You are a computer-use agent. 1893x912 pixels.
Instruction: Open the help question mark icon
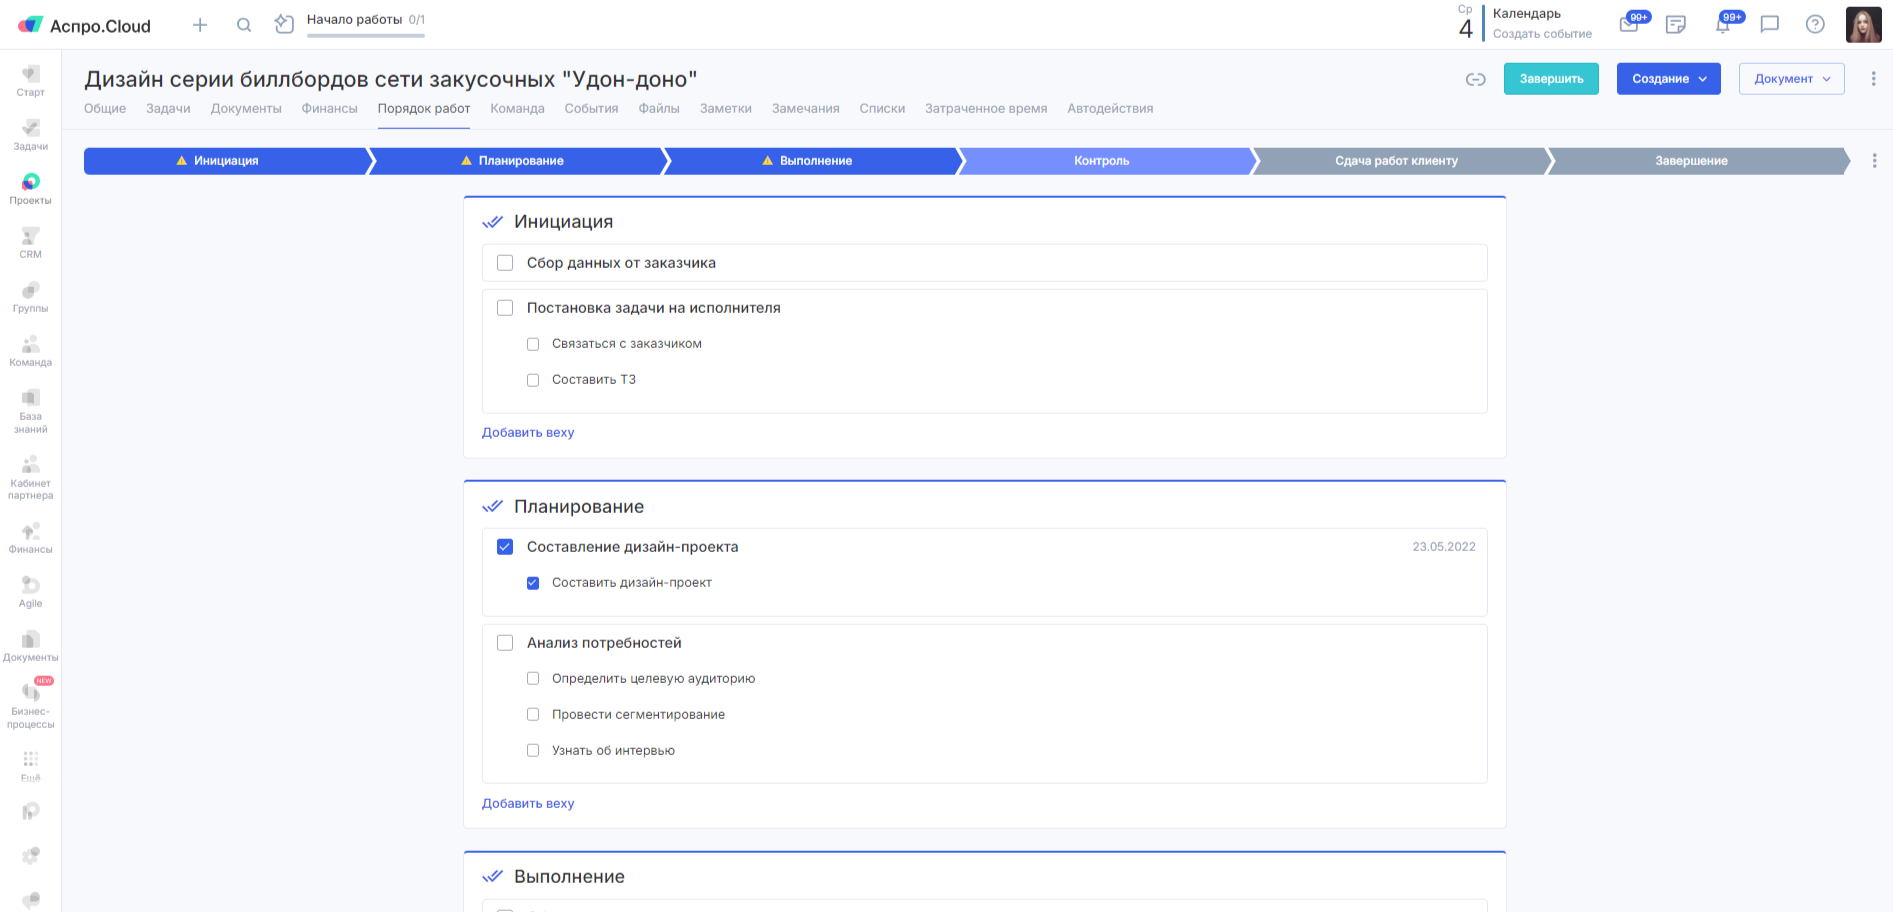click(1815, 25)
